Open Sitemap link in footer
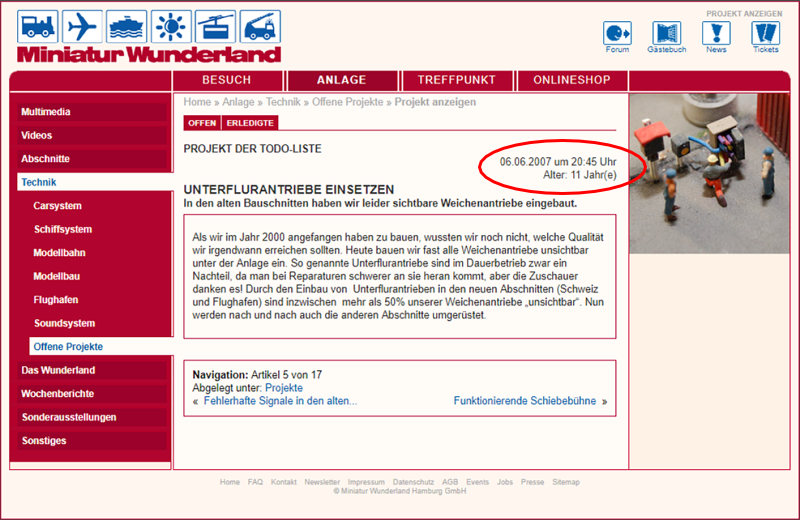Screen dimensions: 800x520 [566, 482]
